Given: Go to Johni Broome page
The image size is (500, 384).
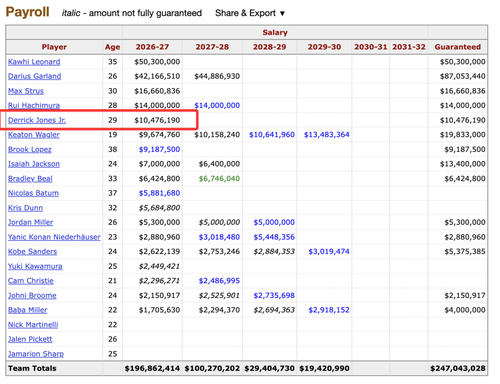Looking at the screenshot, I should click(32, 295).
